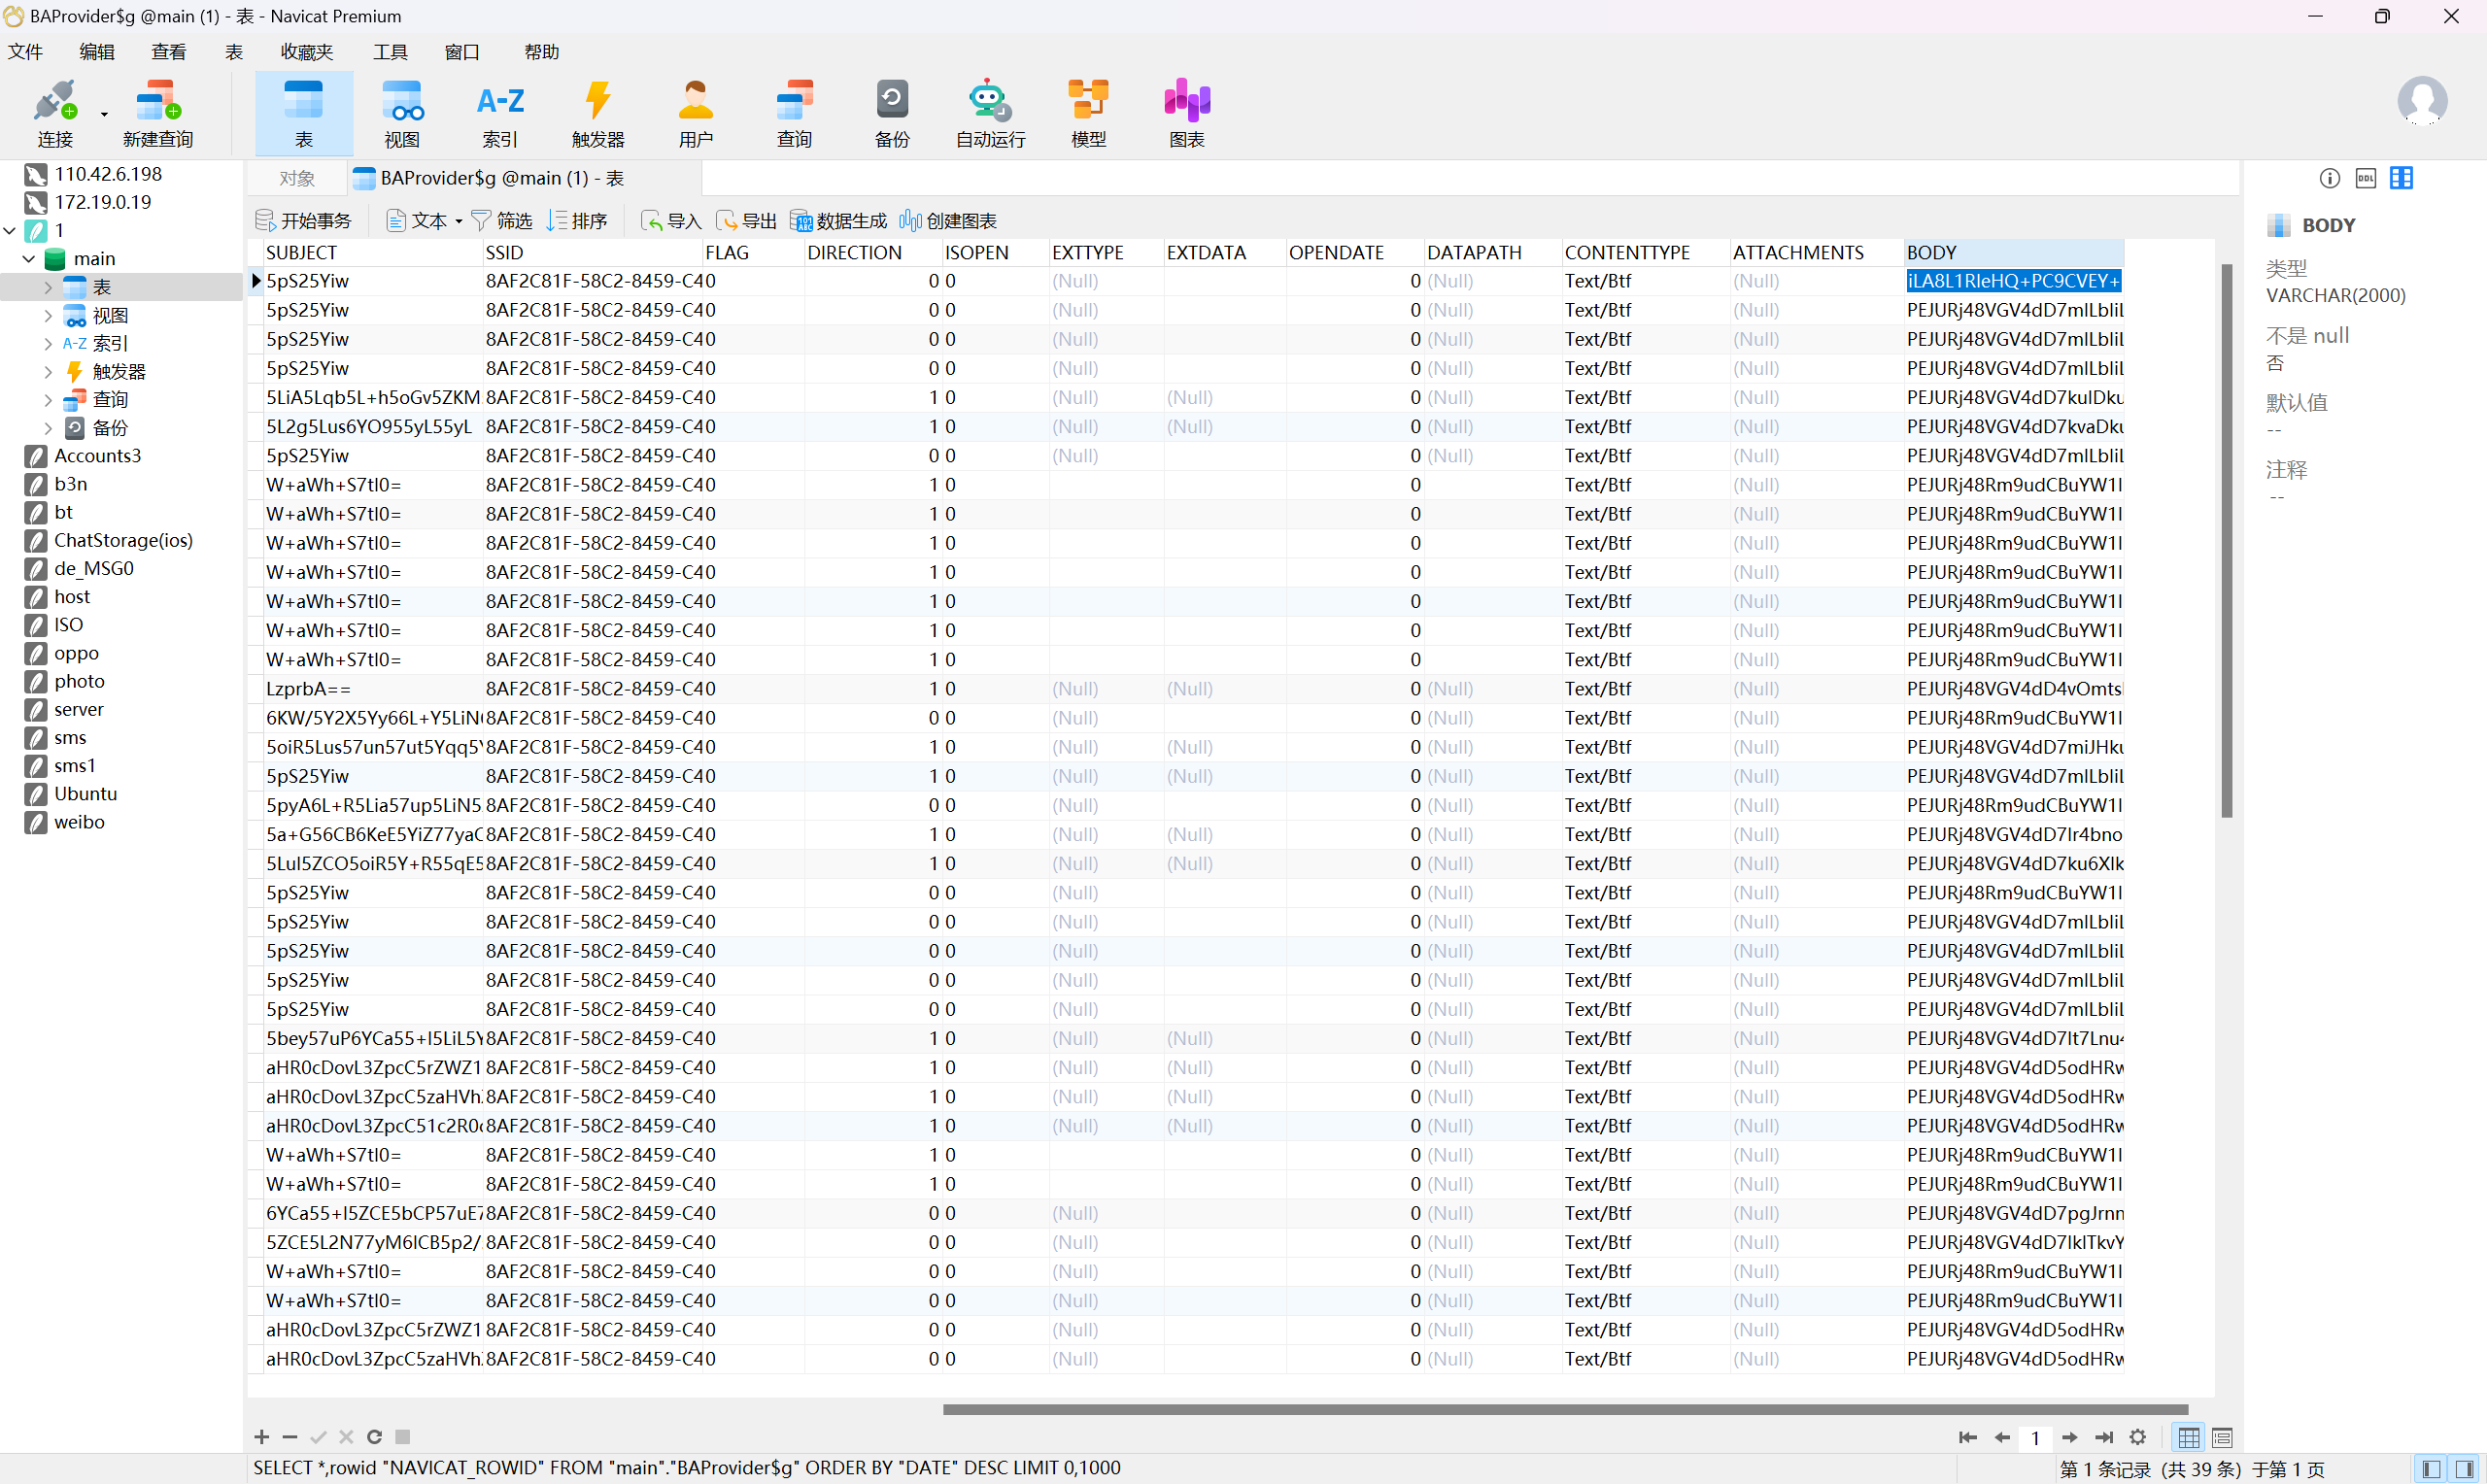
Task: Open the Tools (工具) menu
Action: pos(390,52)
